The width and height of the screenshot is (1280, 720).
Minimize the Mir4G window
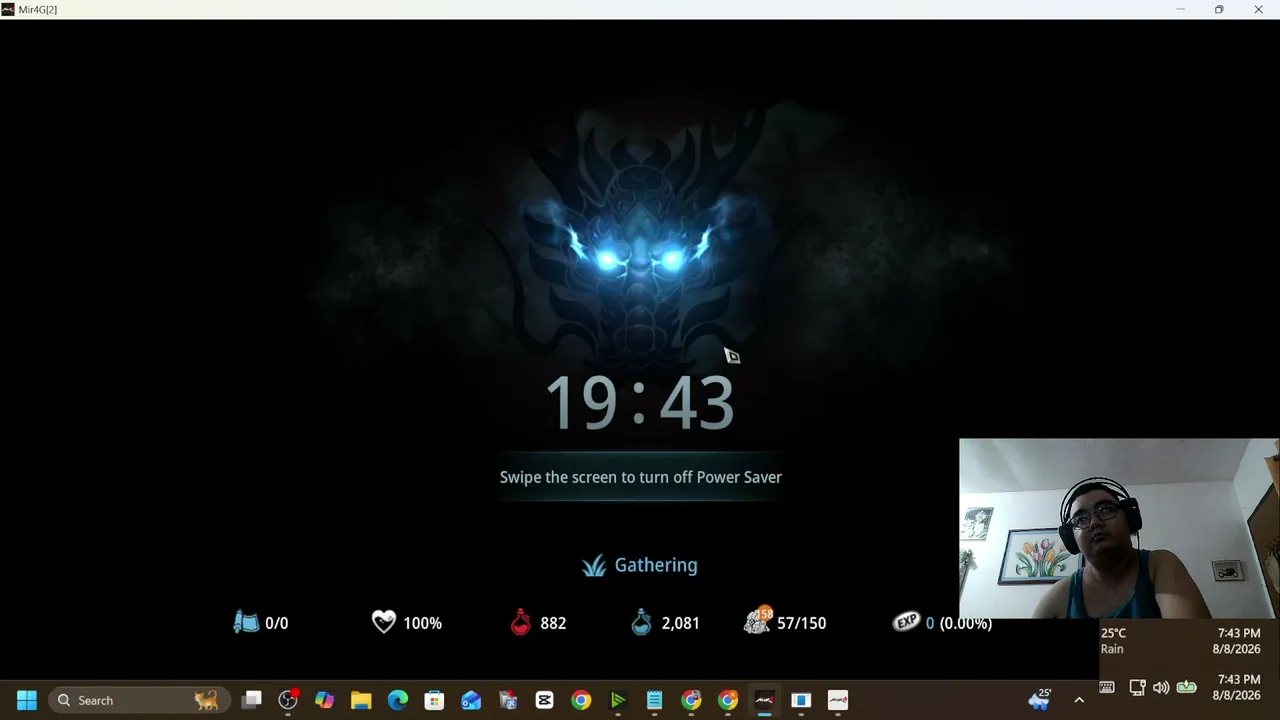tap(1180, 9)
